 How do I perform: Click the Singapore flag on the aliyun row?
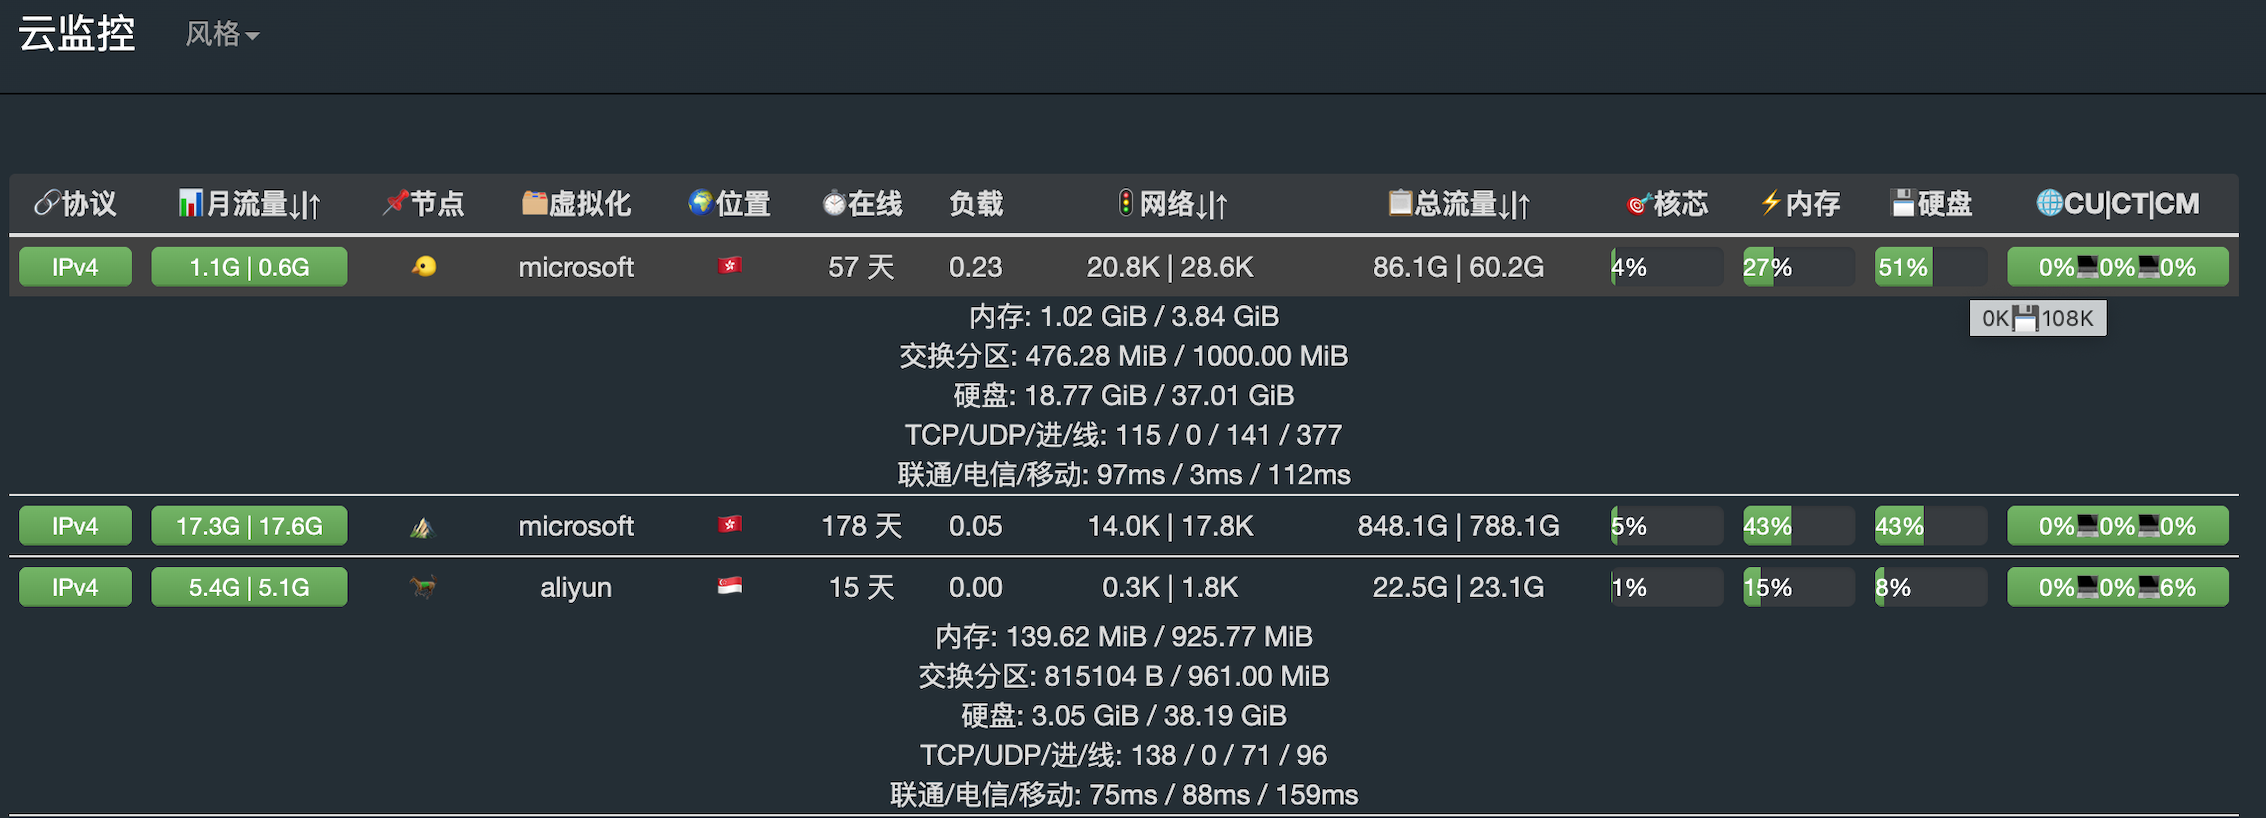730,587
